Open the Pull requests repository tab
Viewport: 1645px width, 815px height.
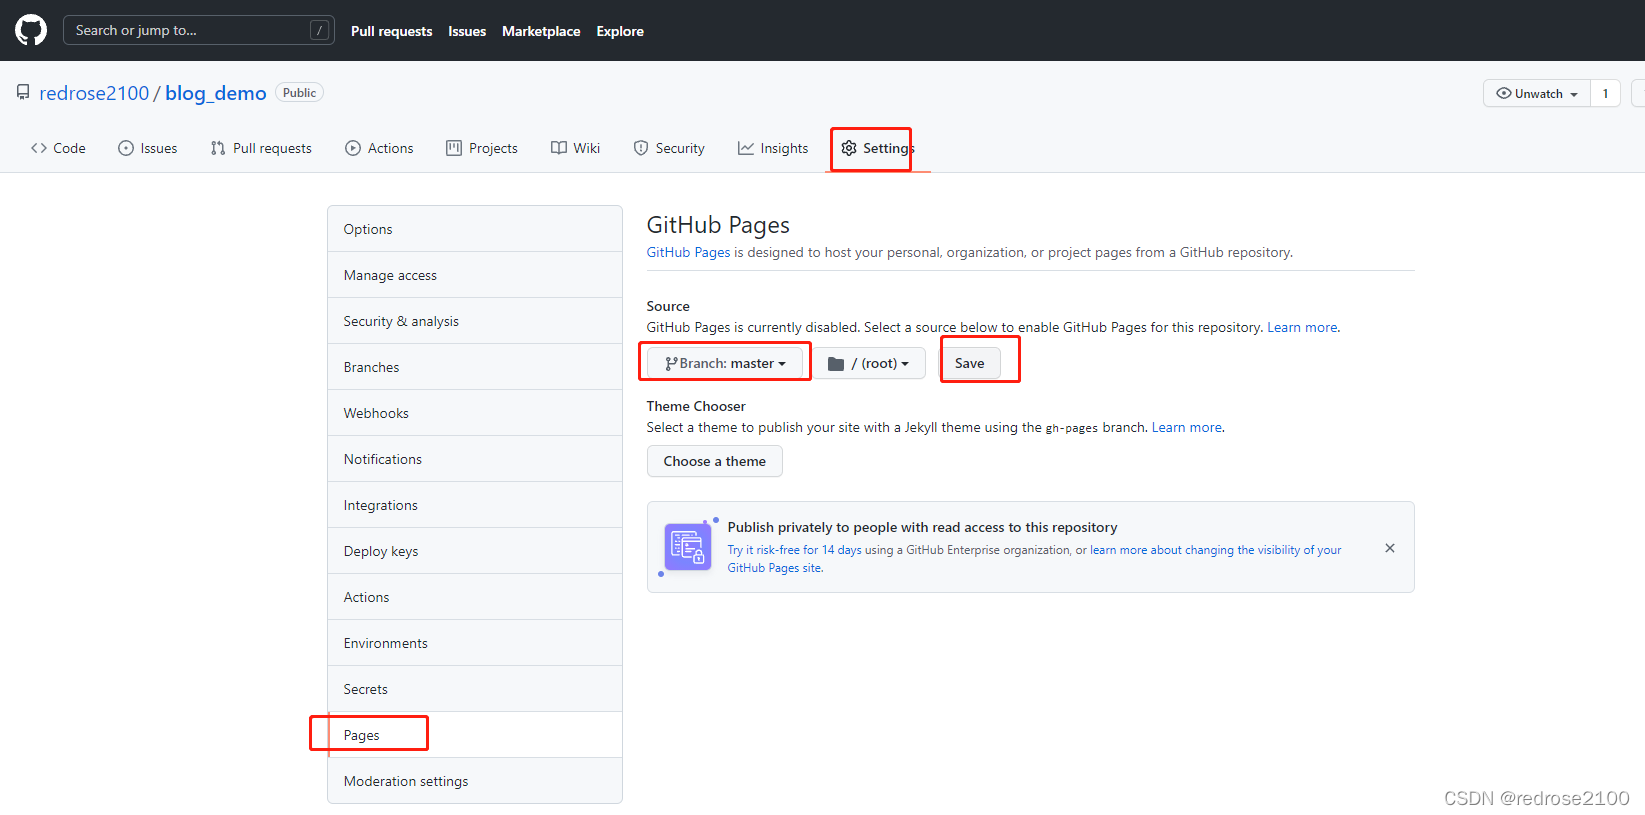(261, 148)
